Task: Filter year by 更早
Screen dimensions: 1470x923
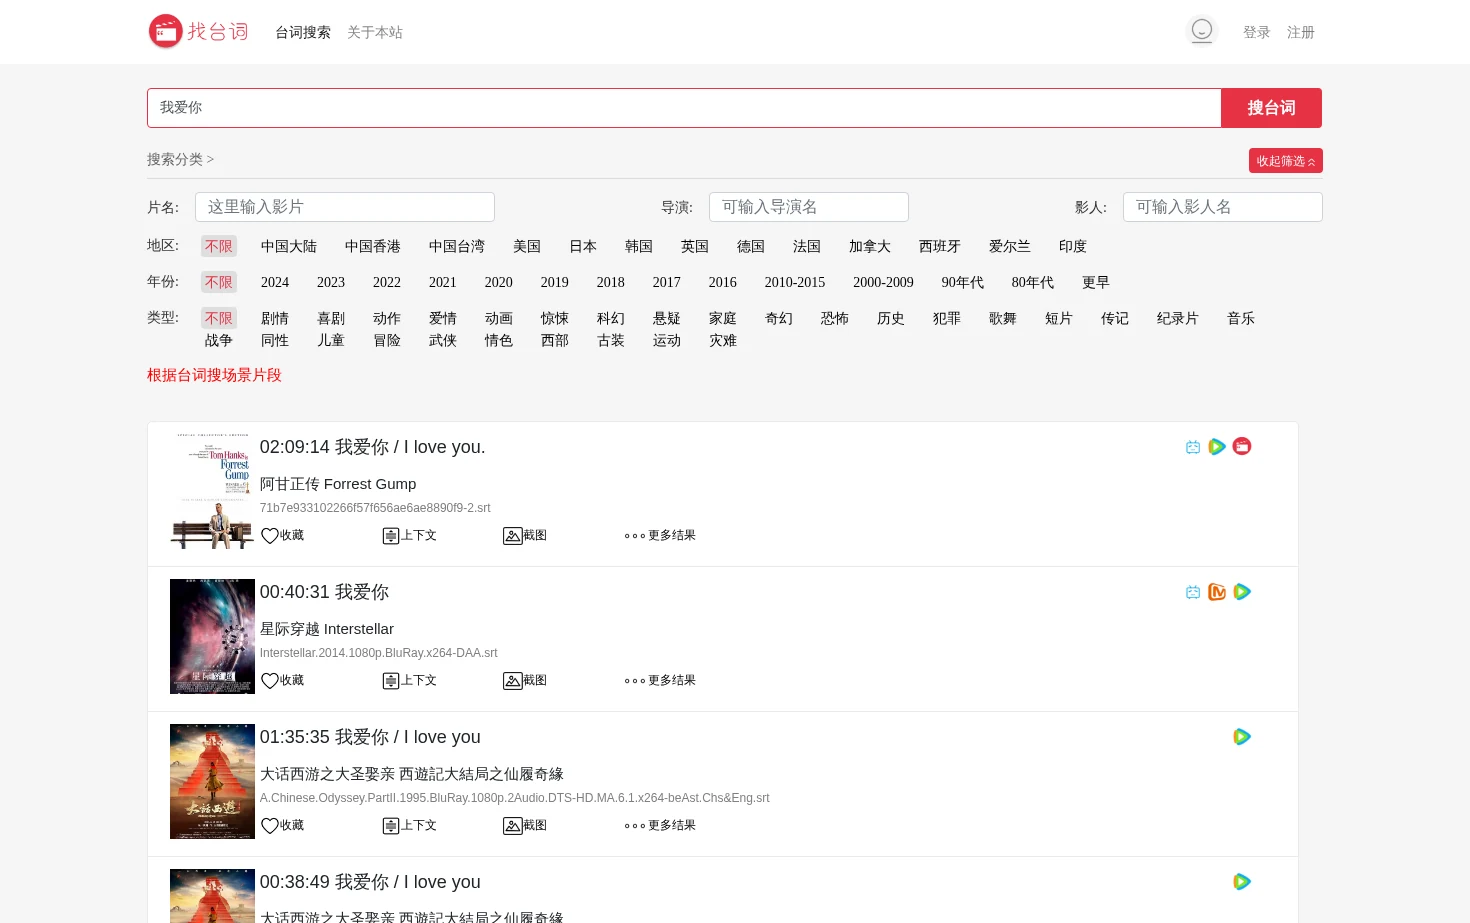Action: pyautogui.click(x=1096, y=282)
